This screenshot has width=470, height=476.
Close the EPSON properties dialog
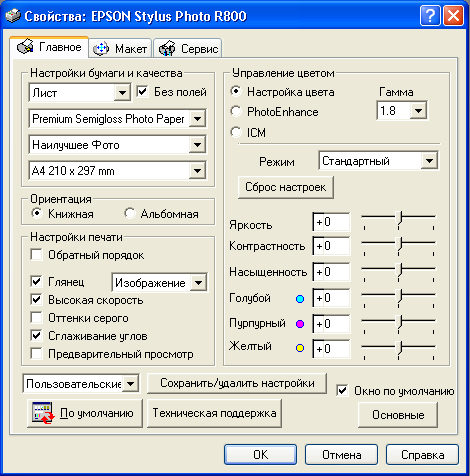(x=453, y=15)
